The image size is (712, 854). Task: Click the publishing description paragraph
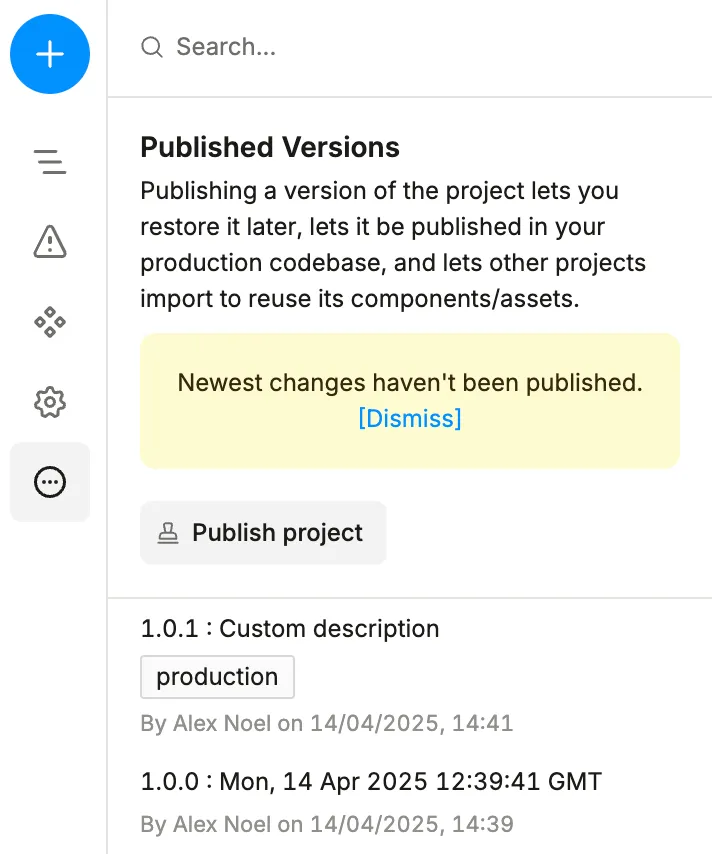click(393, 245)
